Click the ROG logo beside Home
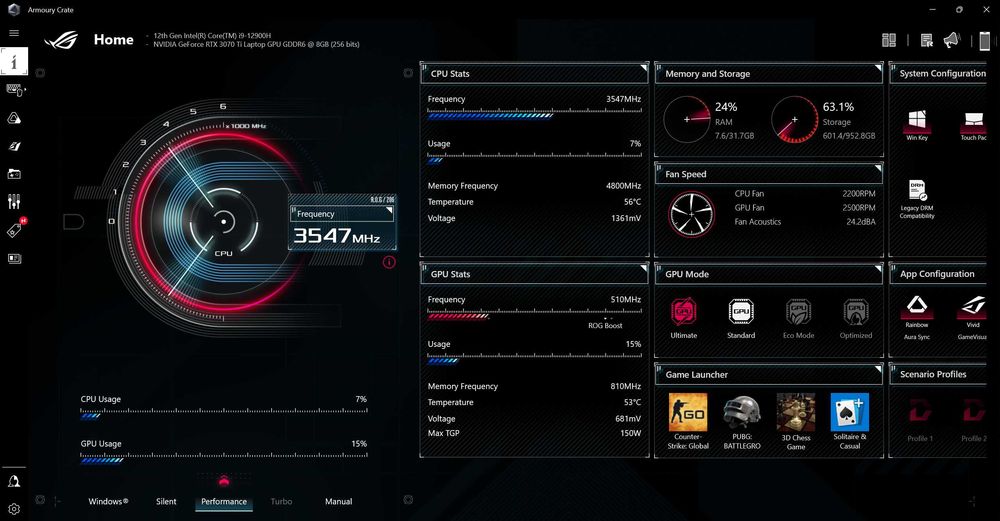Image resolution: width=1000 pixels, height=521 pixels. (x=61, y=40)
